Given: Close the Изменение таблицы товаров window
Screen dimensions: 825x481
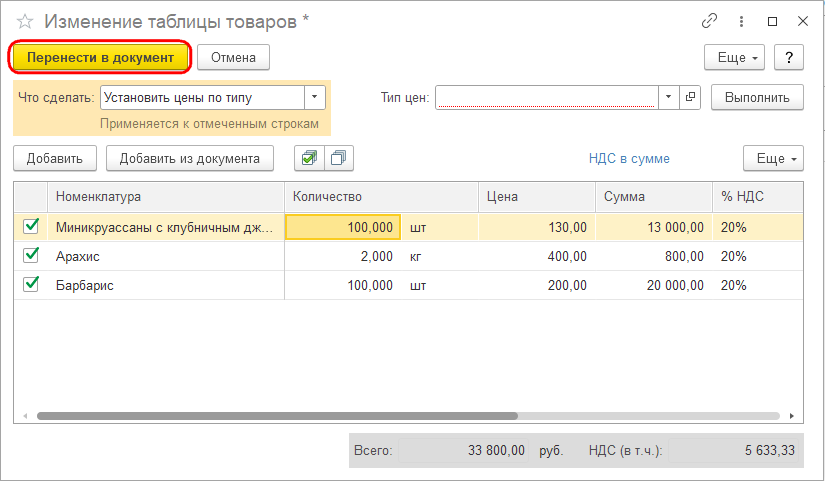Looking at the screenshot, I should click(x=803, y=21).
